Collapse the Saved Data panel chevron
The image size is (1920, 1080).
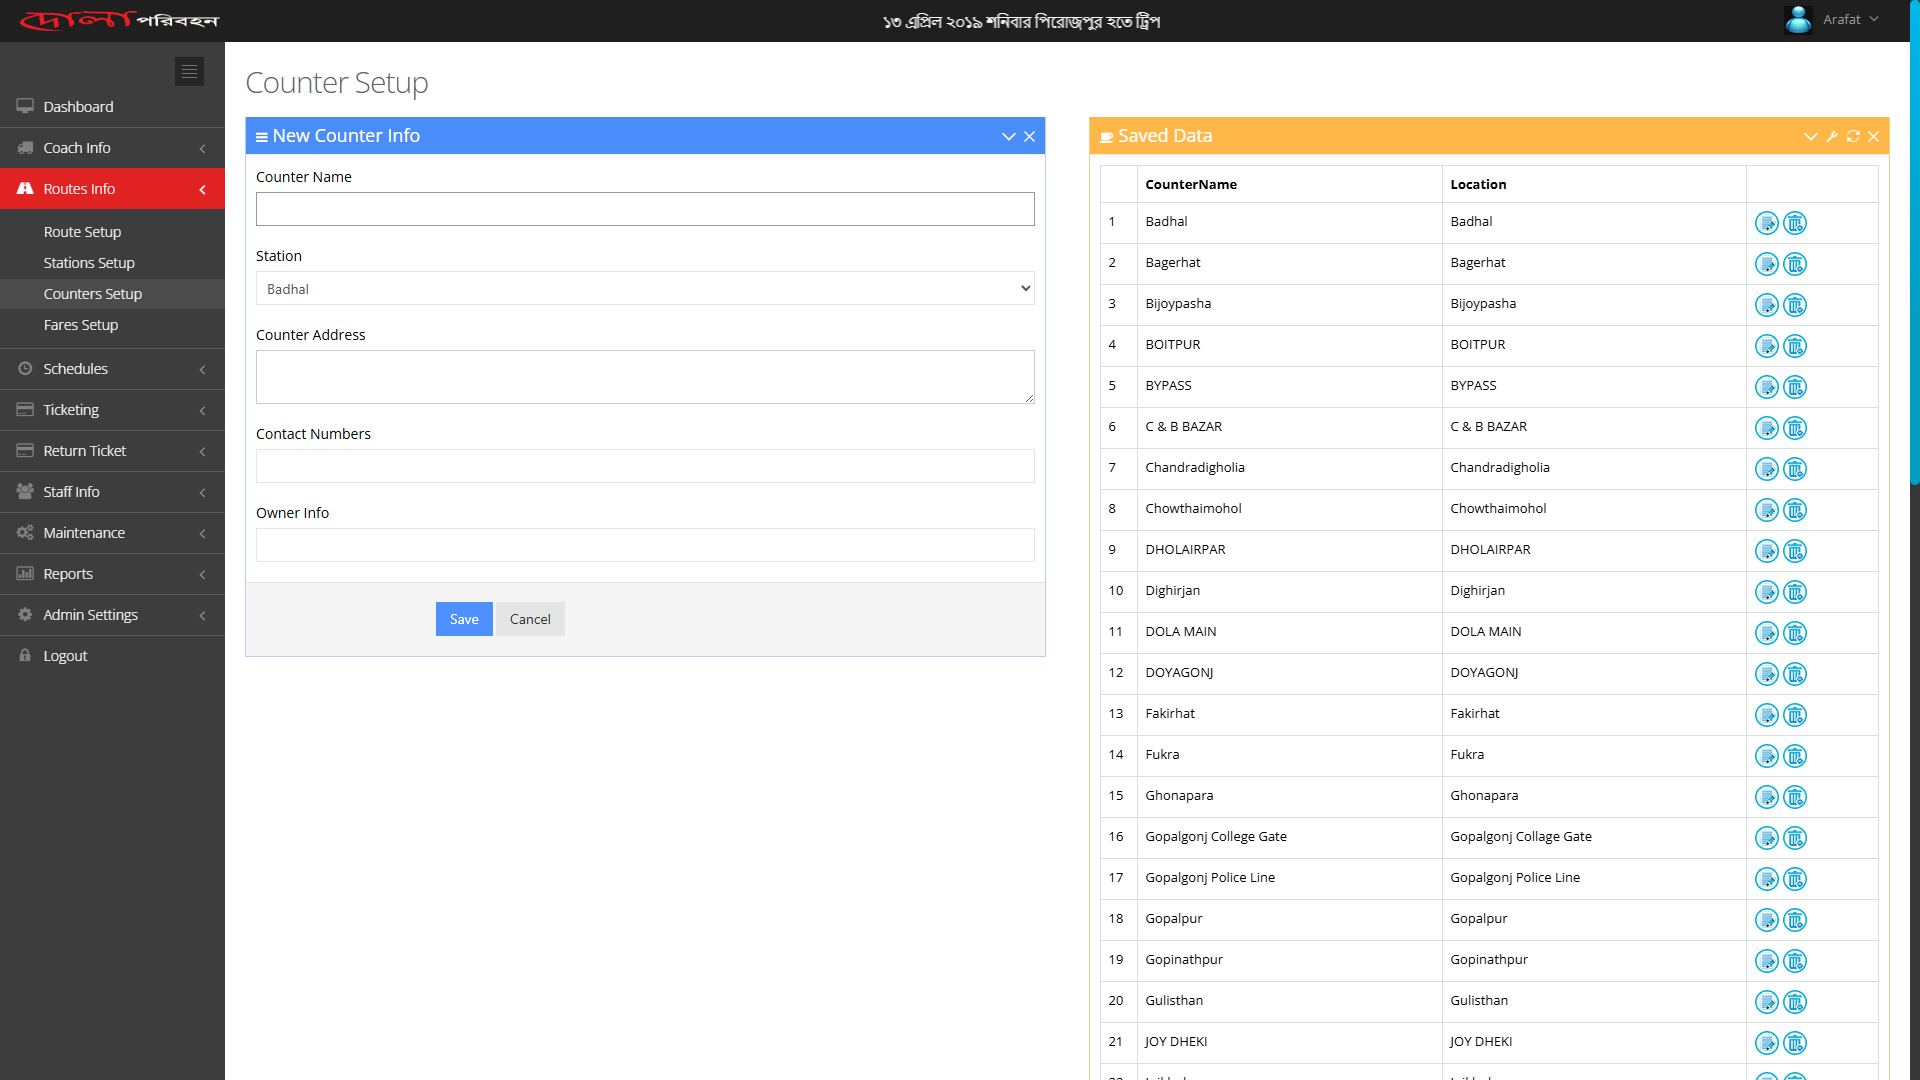tap(1810, 136)
